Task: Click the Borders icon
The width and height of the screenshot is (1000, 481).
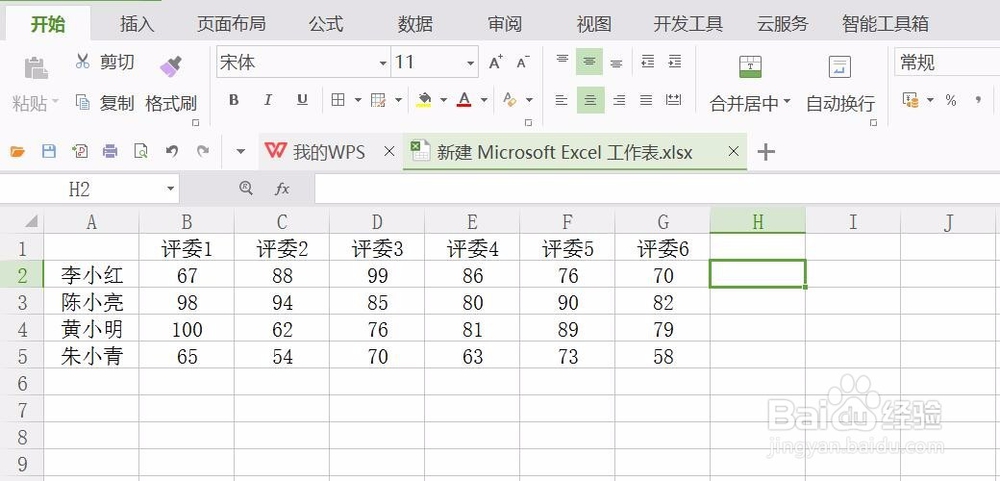Action: click(338, 100)
